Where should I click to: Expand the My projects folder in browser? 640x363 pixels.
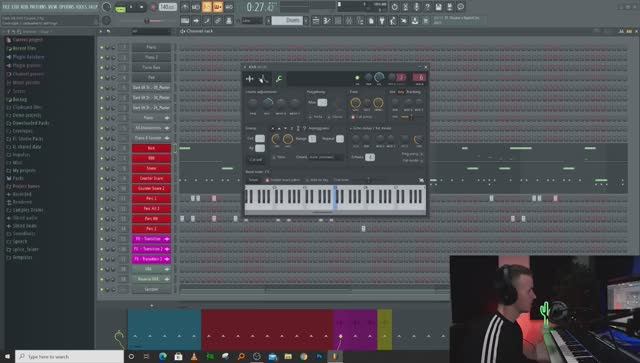coord(24,170)
